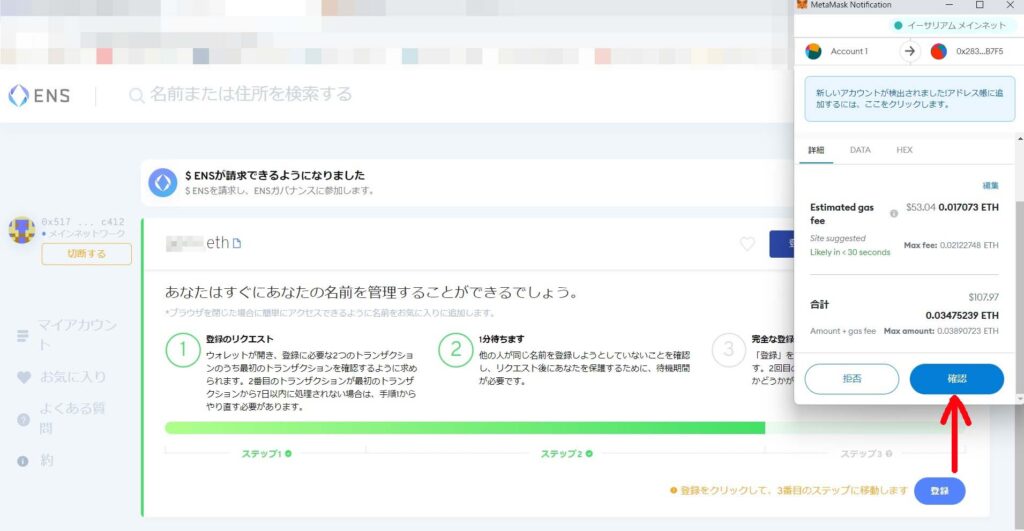The width and height of the screenshot is (1024, 531).
Task: Click the 0.03475239 ETH total amount
Action: [x=962, y=315]
